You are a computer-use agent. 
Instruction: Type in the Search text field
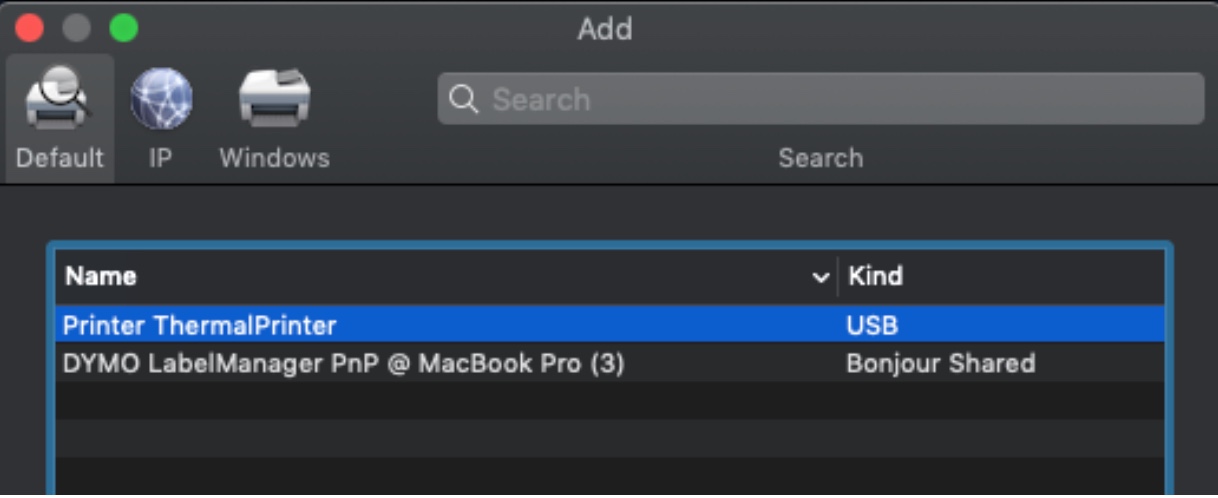[x=840, y=99]
